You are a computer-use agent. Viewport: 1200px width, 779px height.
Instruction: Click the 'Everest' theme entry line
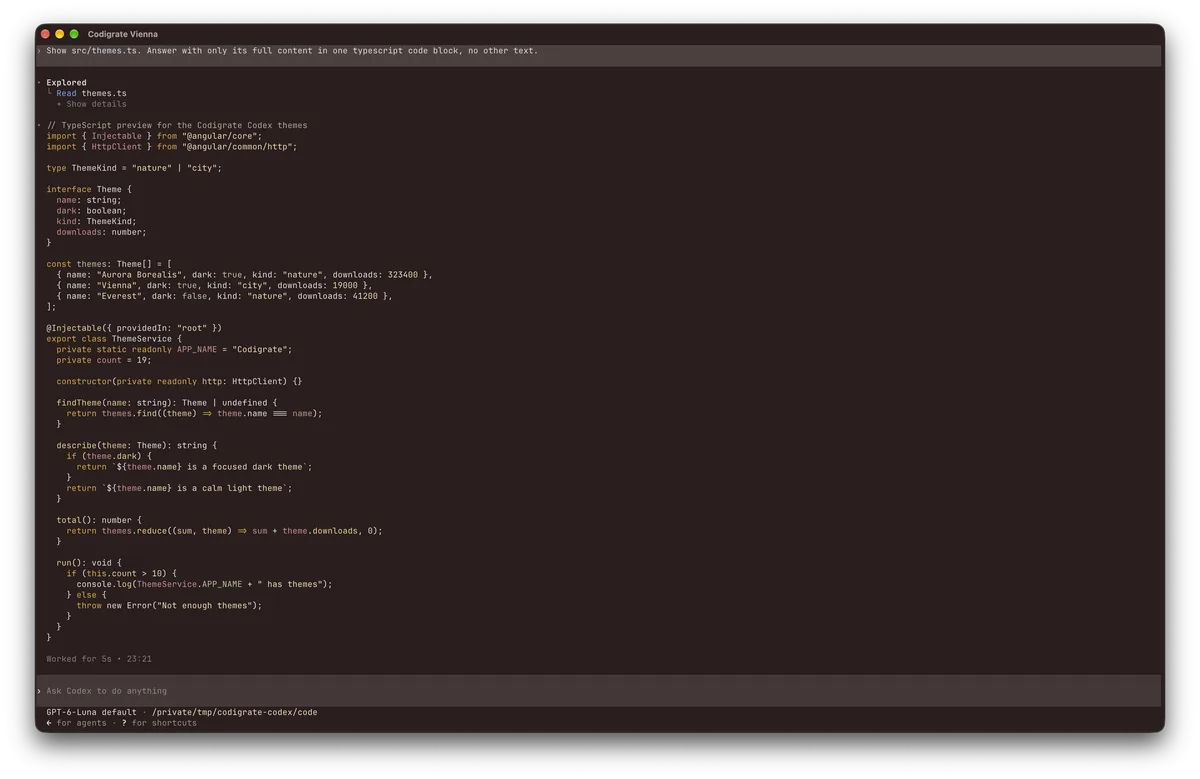(x=225, y=296)
